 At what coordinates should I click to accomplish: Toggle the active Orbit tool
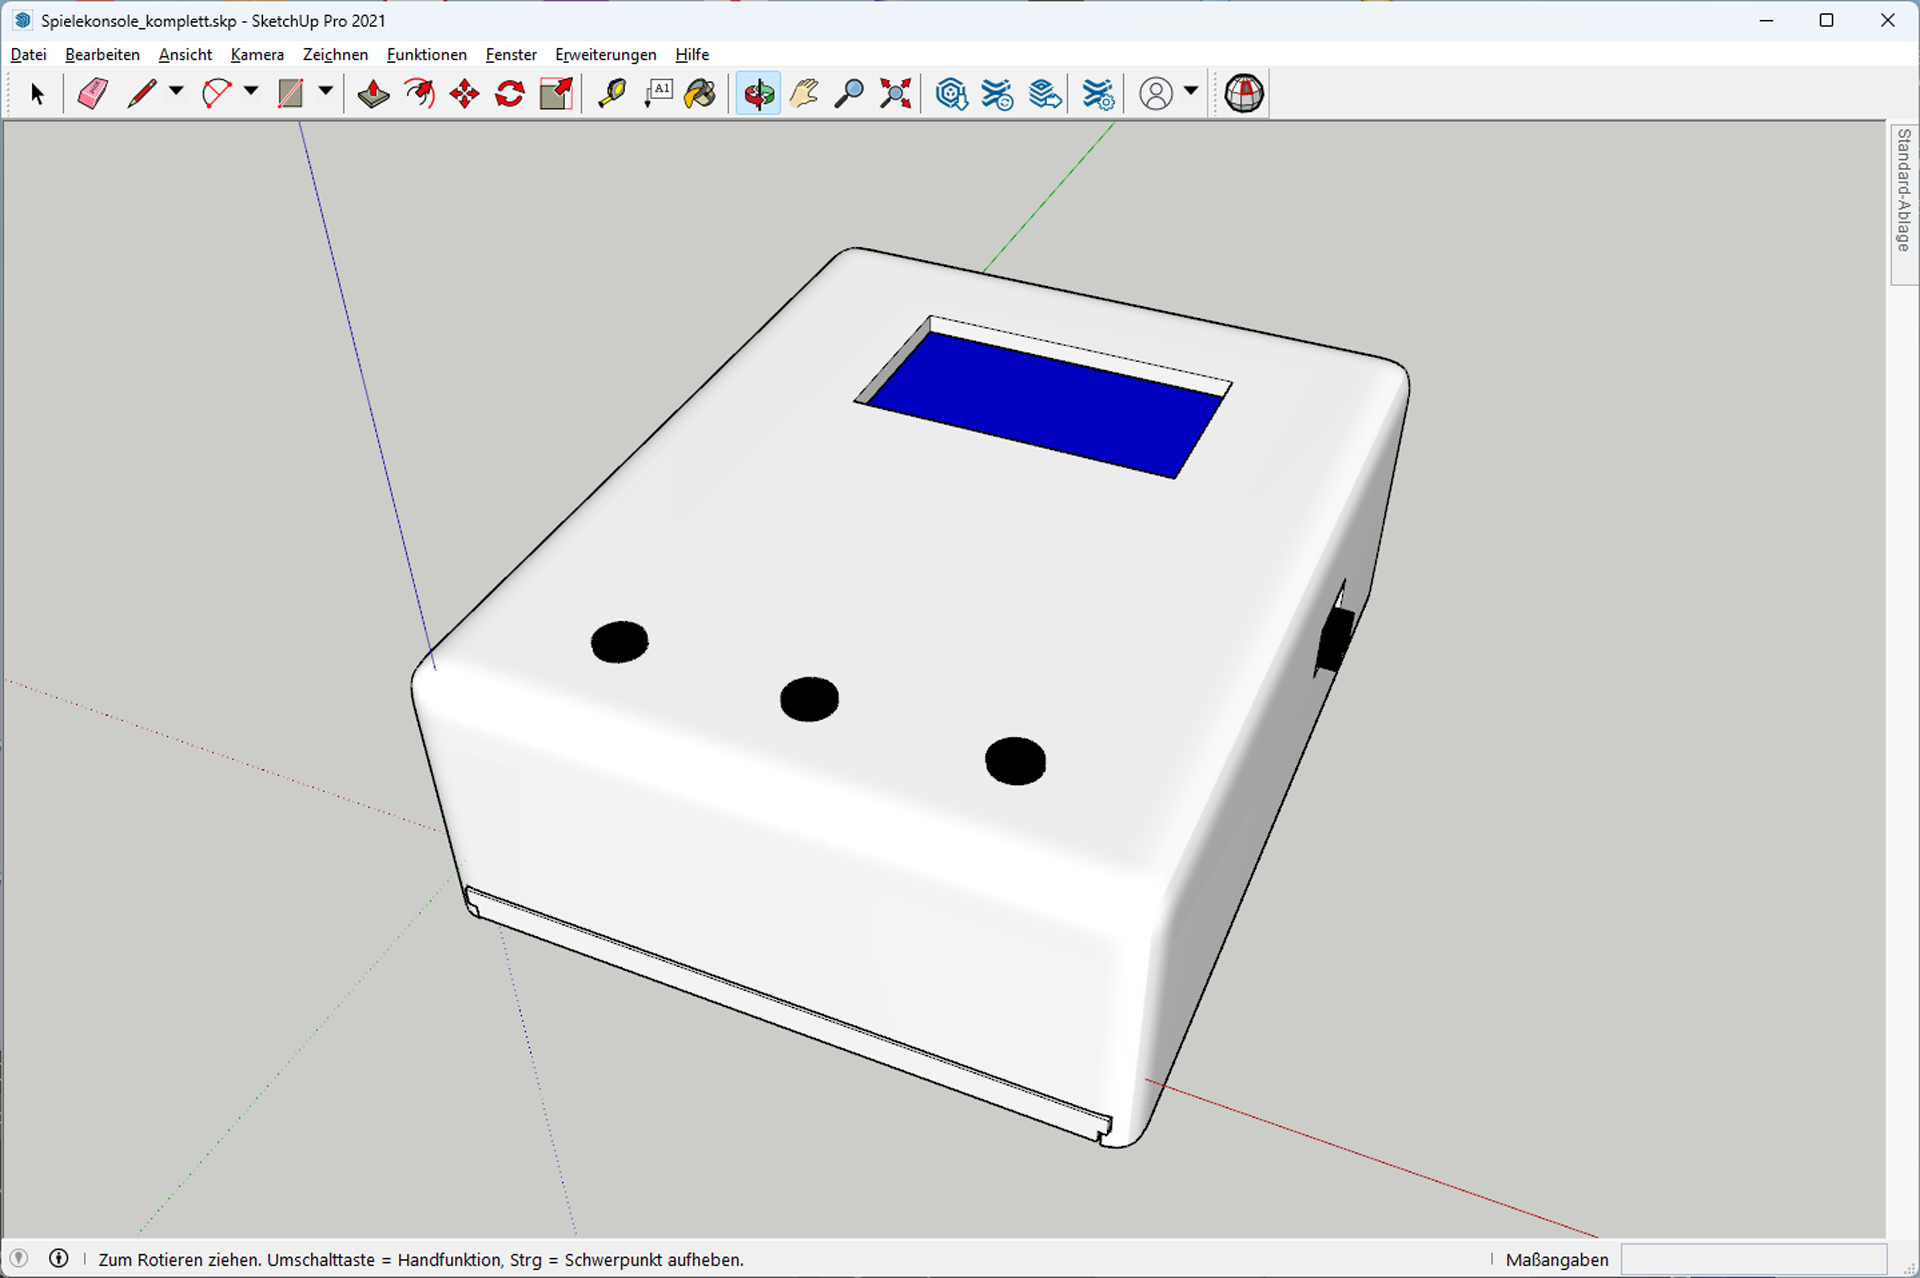point(759,94)
